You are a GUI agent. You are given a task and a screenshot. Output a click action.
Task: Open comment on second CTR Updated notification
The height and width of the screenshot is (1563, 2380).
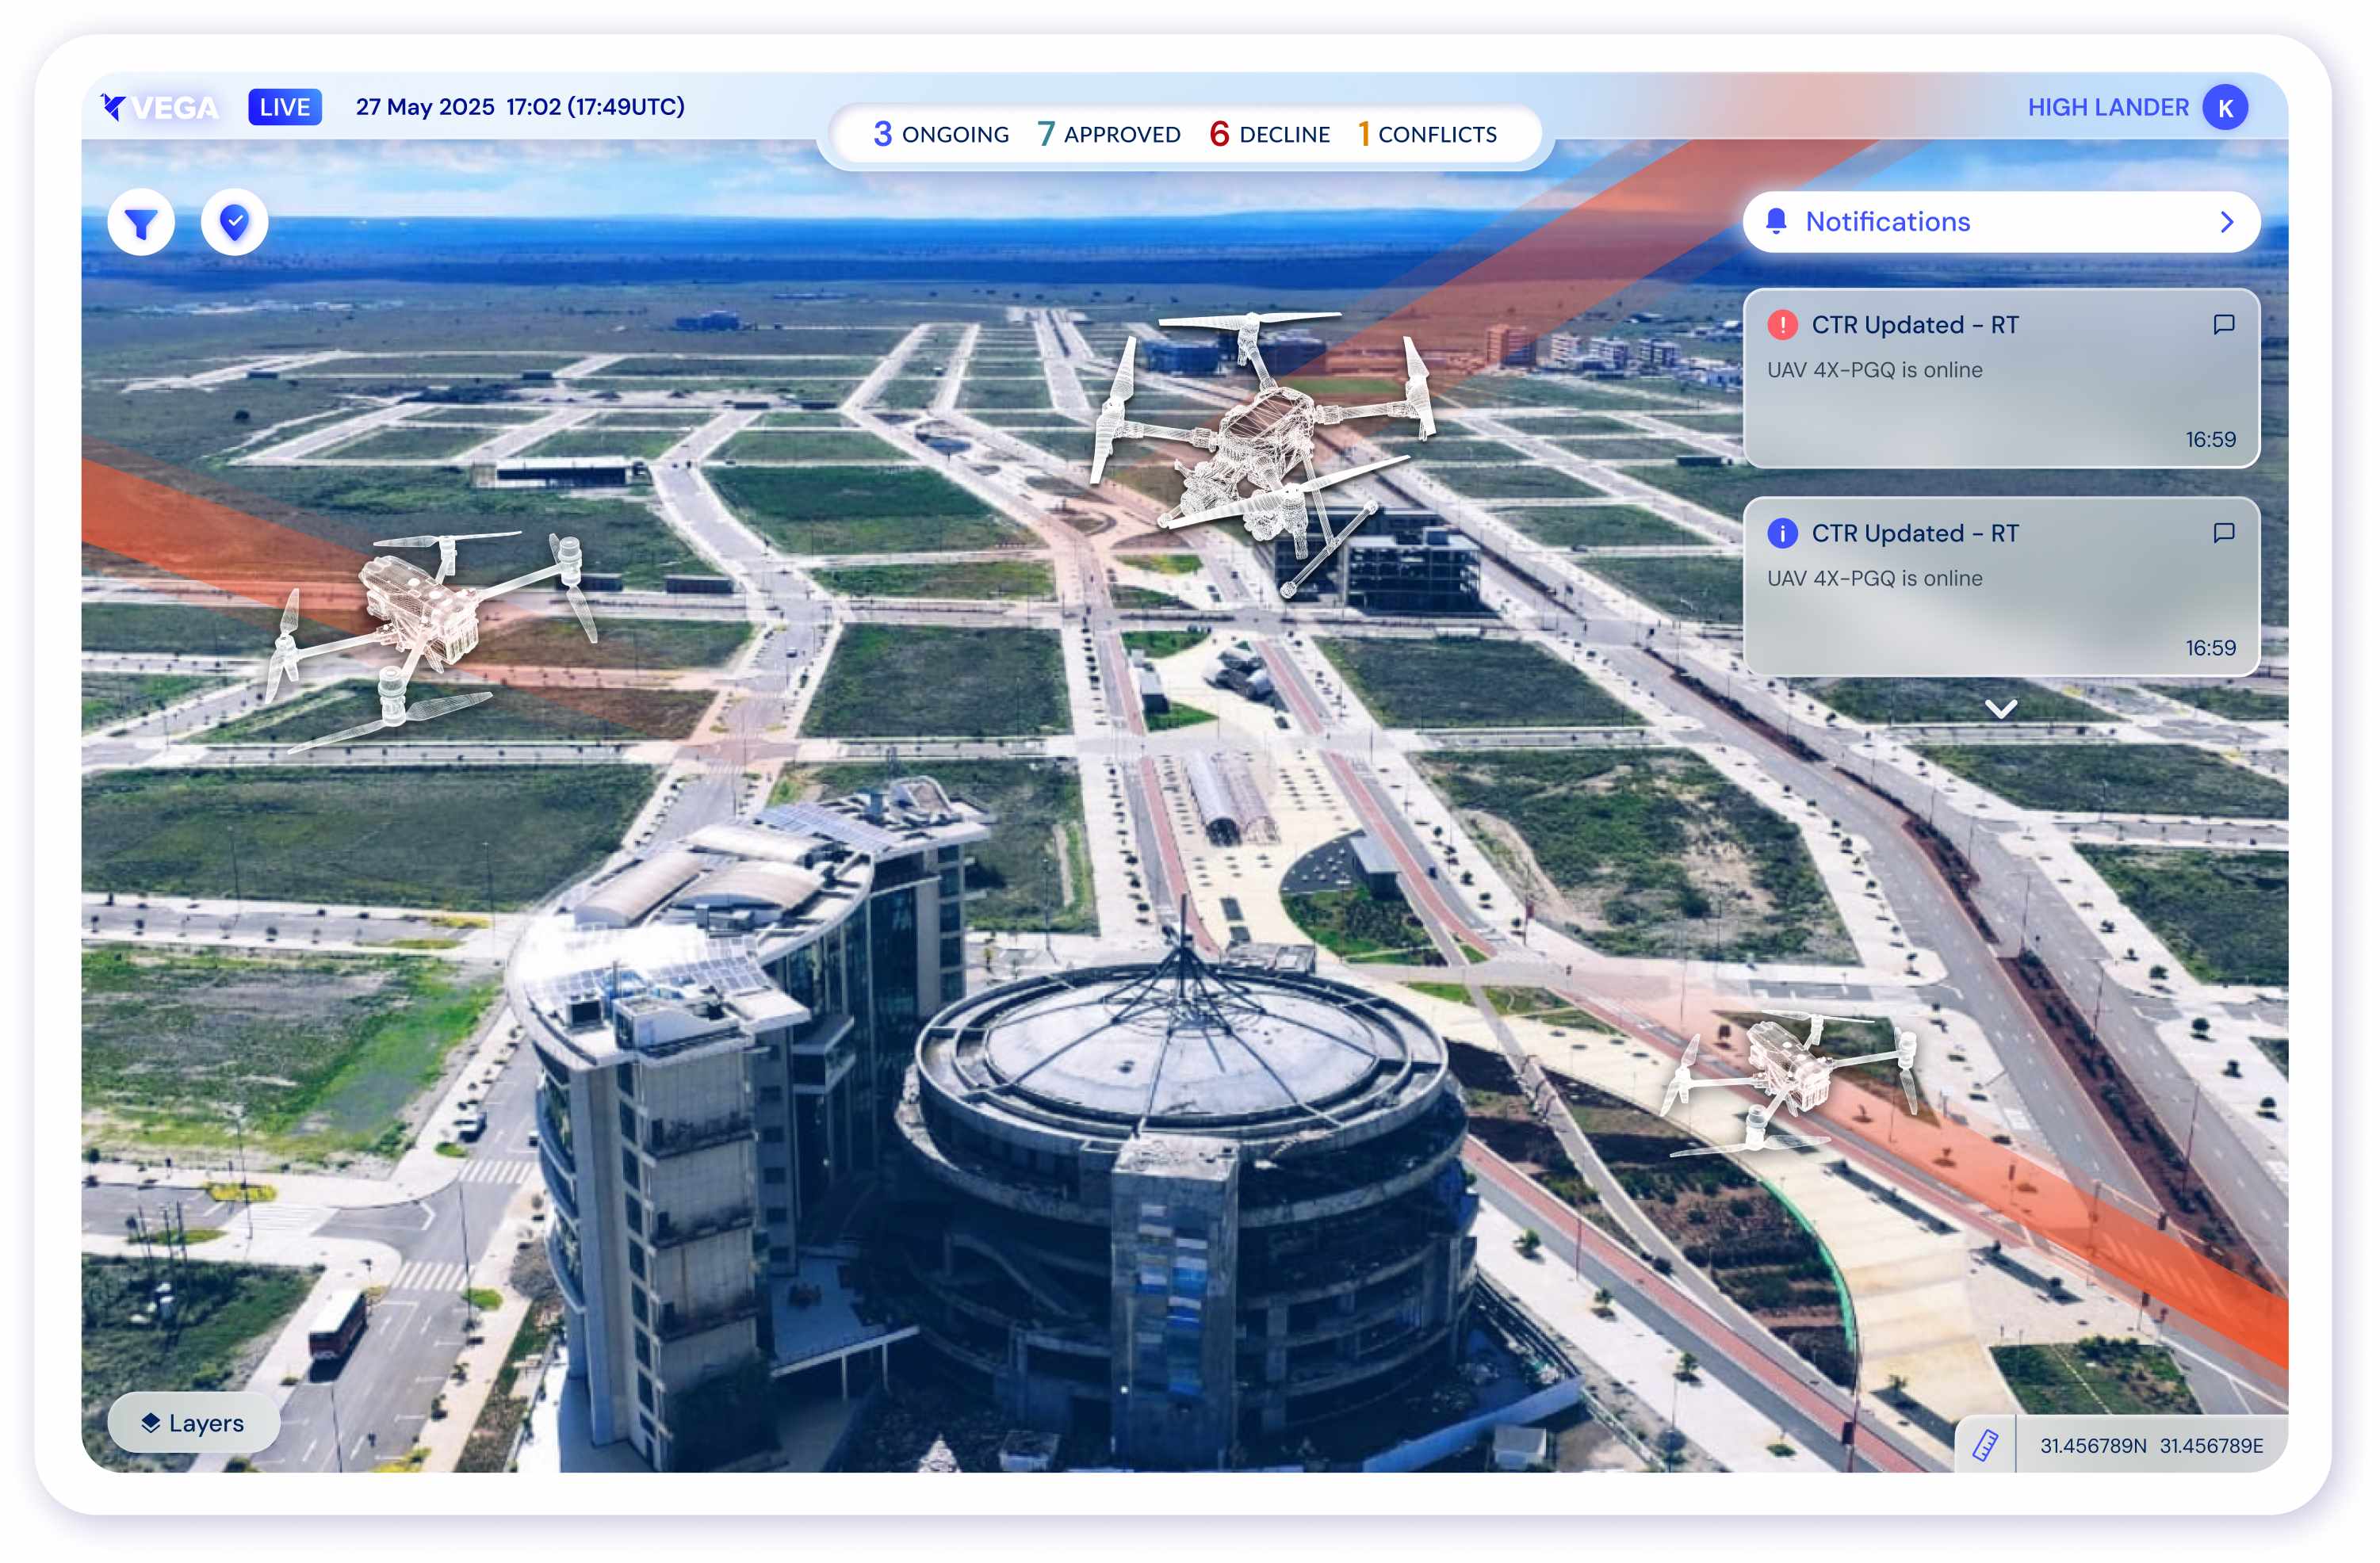tap(2223, 532)
